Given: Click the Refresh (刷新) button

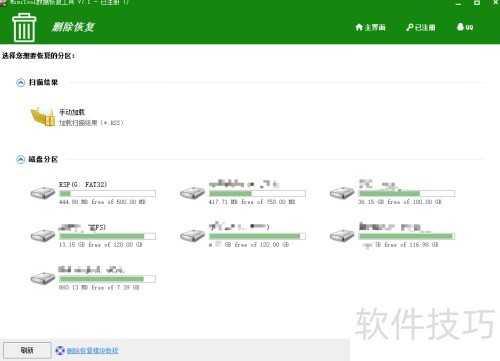Looking at the screenshot, I should [27, 350].
